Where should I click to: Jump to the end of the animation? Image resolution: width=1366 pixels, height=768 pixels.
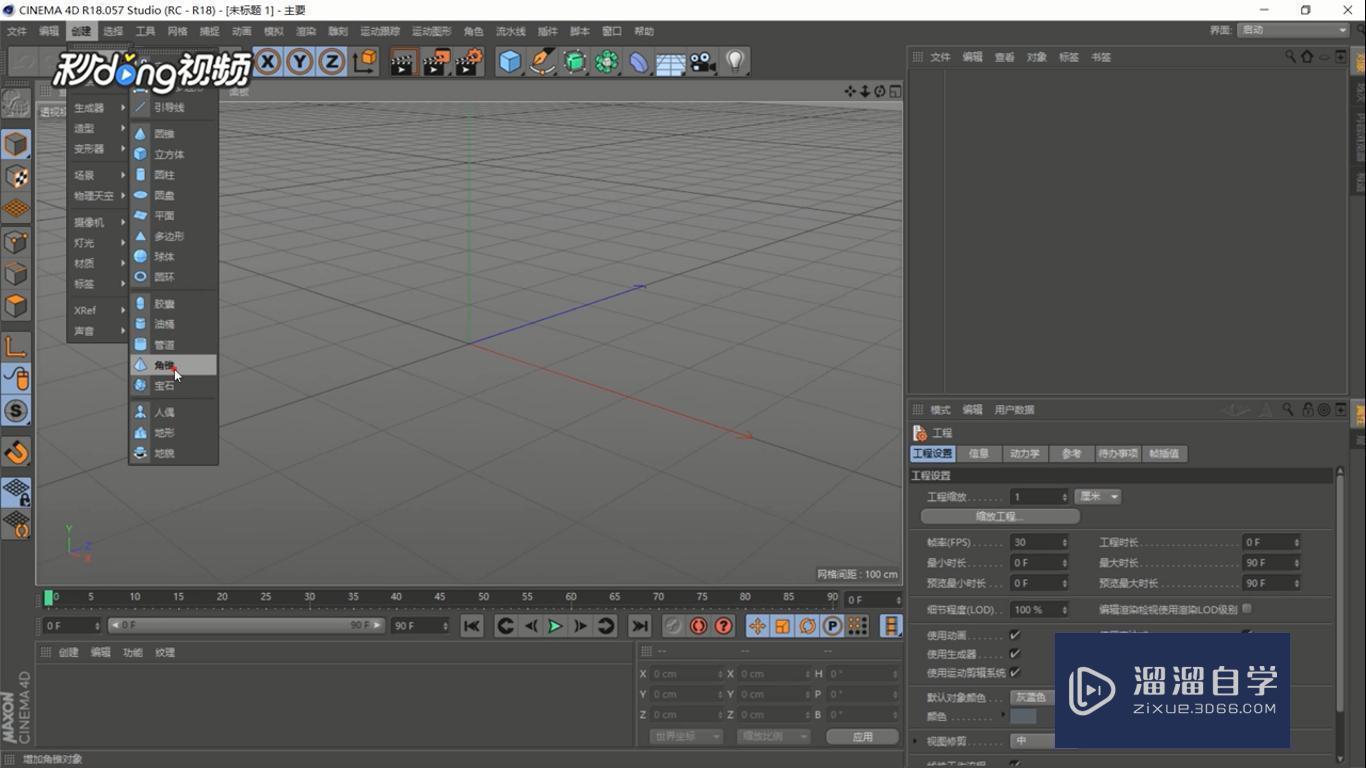pos(639,626)
